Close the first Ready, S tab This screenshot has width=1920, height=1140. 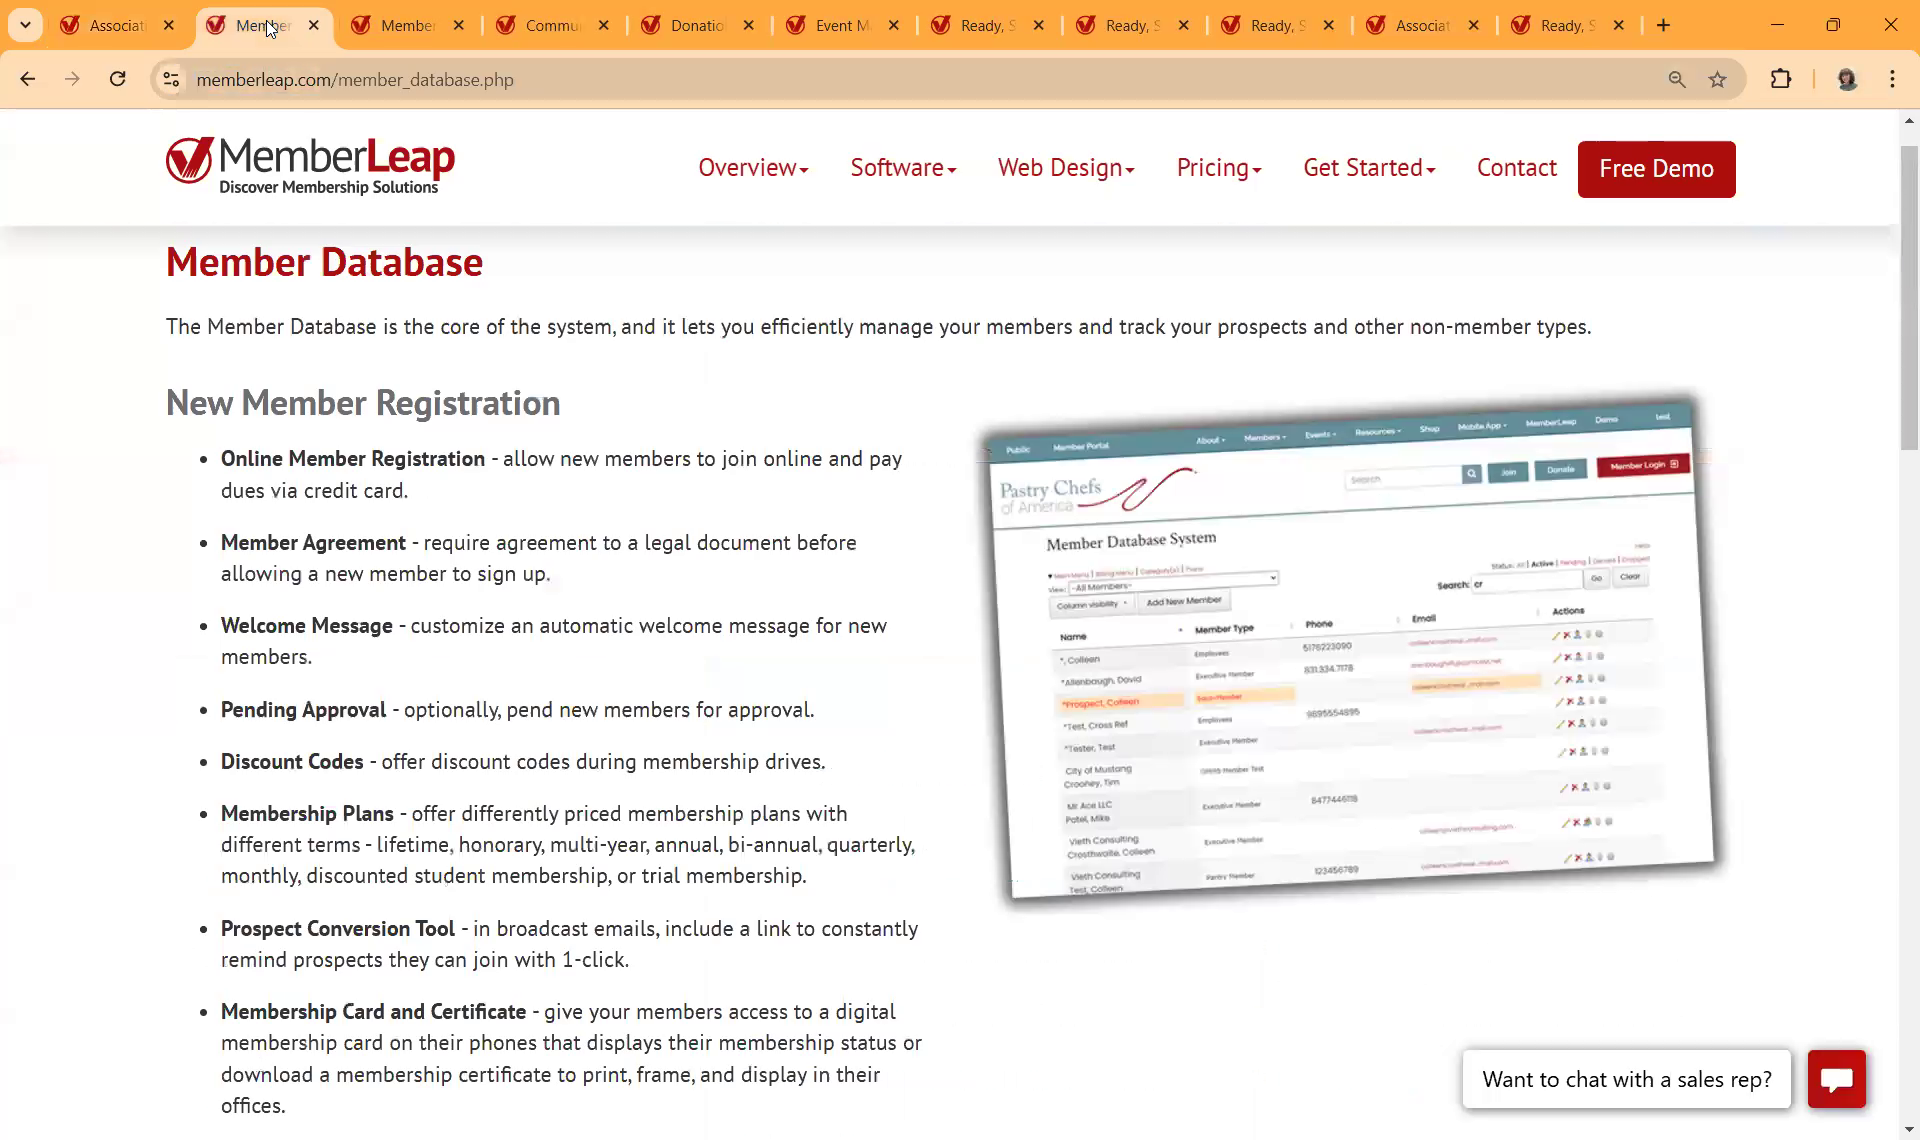pos(1039,25)
